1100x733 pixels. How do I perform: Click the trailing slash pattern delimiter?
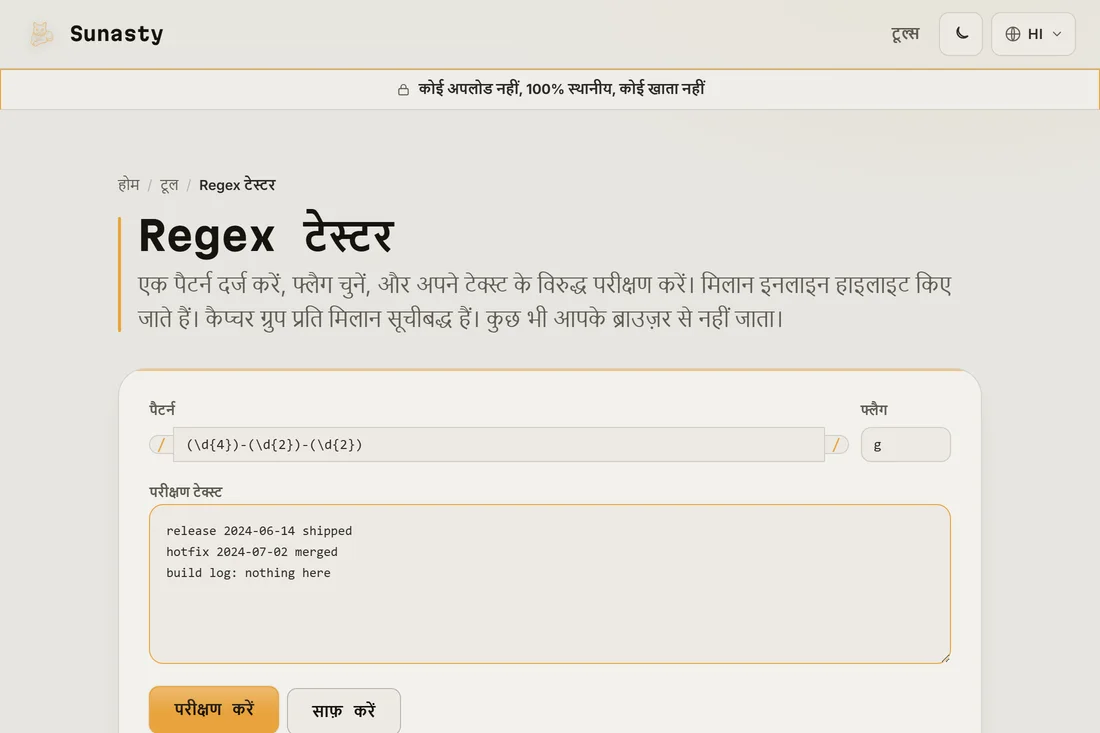coord(836,445)
